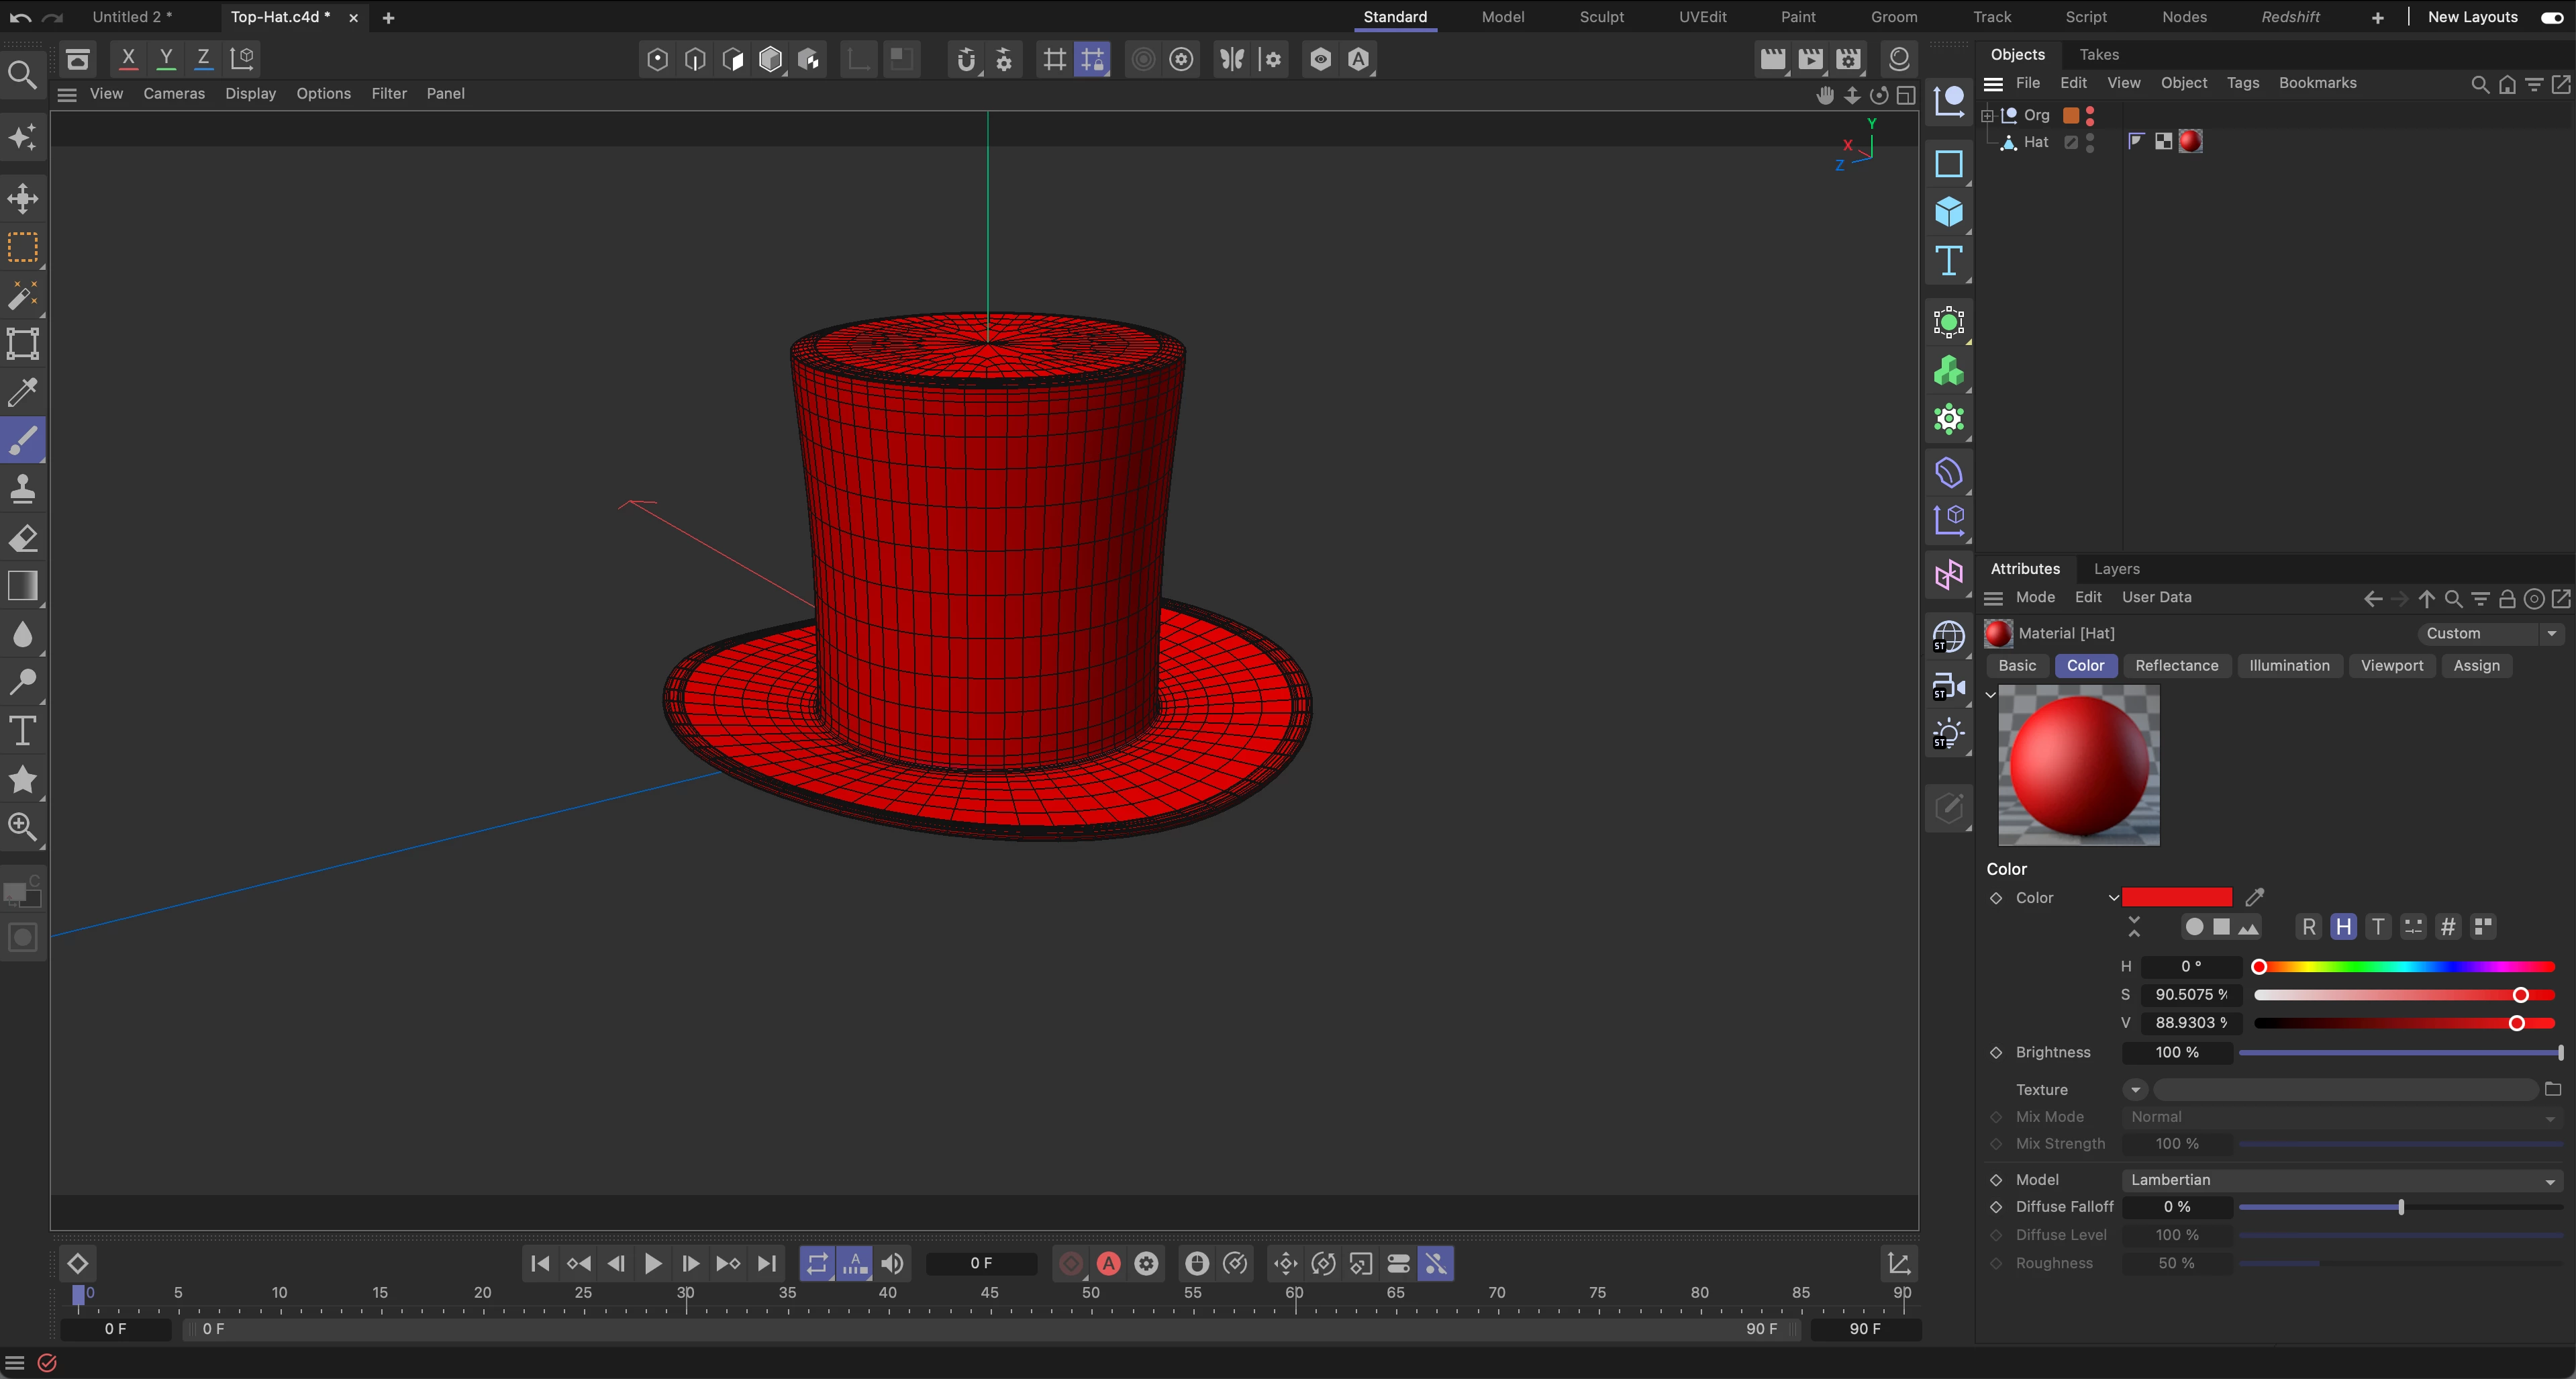
Task: Click the material preview sphere thumbnail
Action: [2078, 765]
